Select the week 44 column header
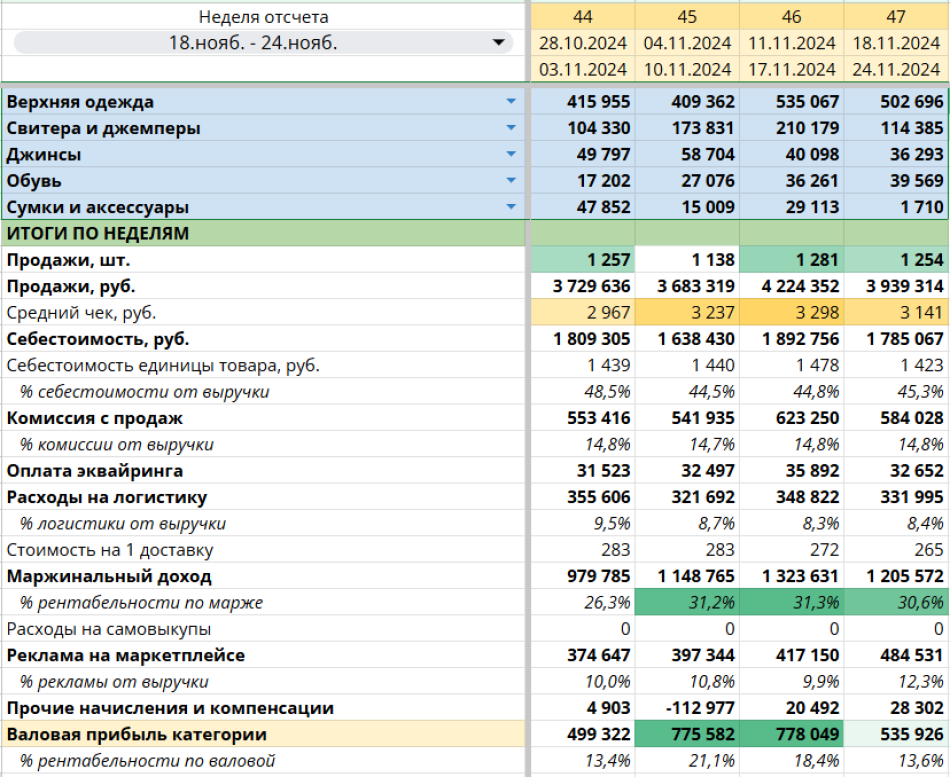950x777 pixels. click(583, 17)
